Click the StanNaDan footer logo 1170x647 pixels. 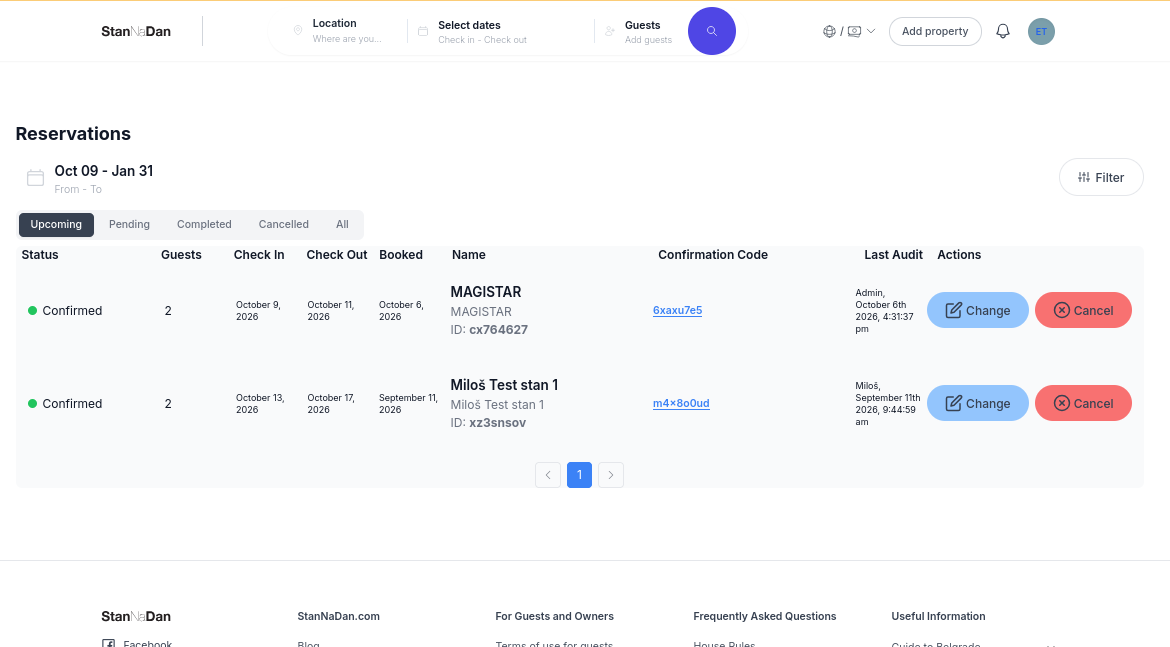[x=136, y=616]
